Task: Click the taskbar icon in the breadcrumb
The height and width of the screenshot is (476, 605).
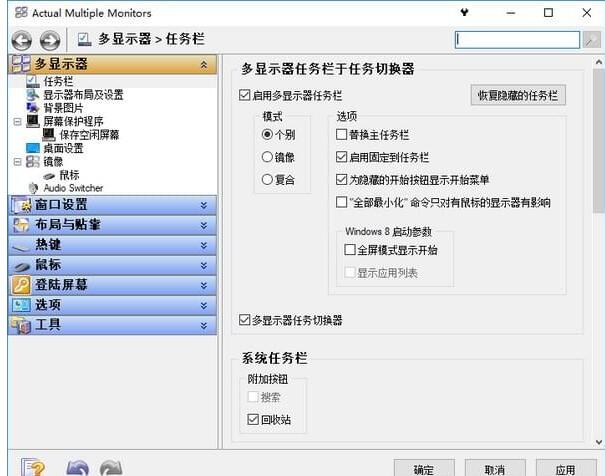Action: pyautogui.click(x=84, y=39)
